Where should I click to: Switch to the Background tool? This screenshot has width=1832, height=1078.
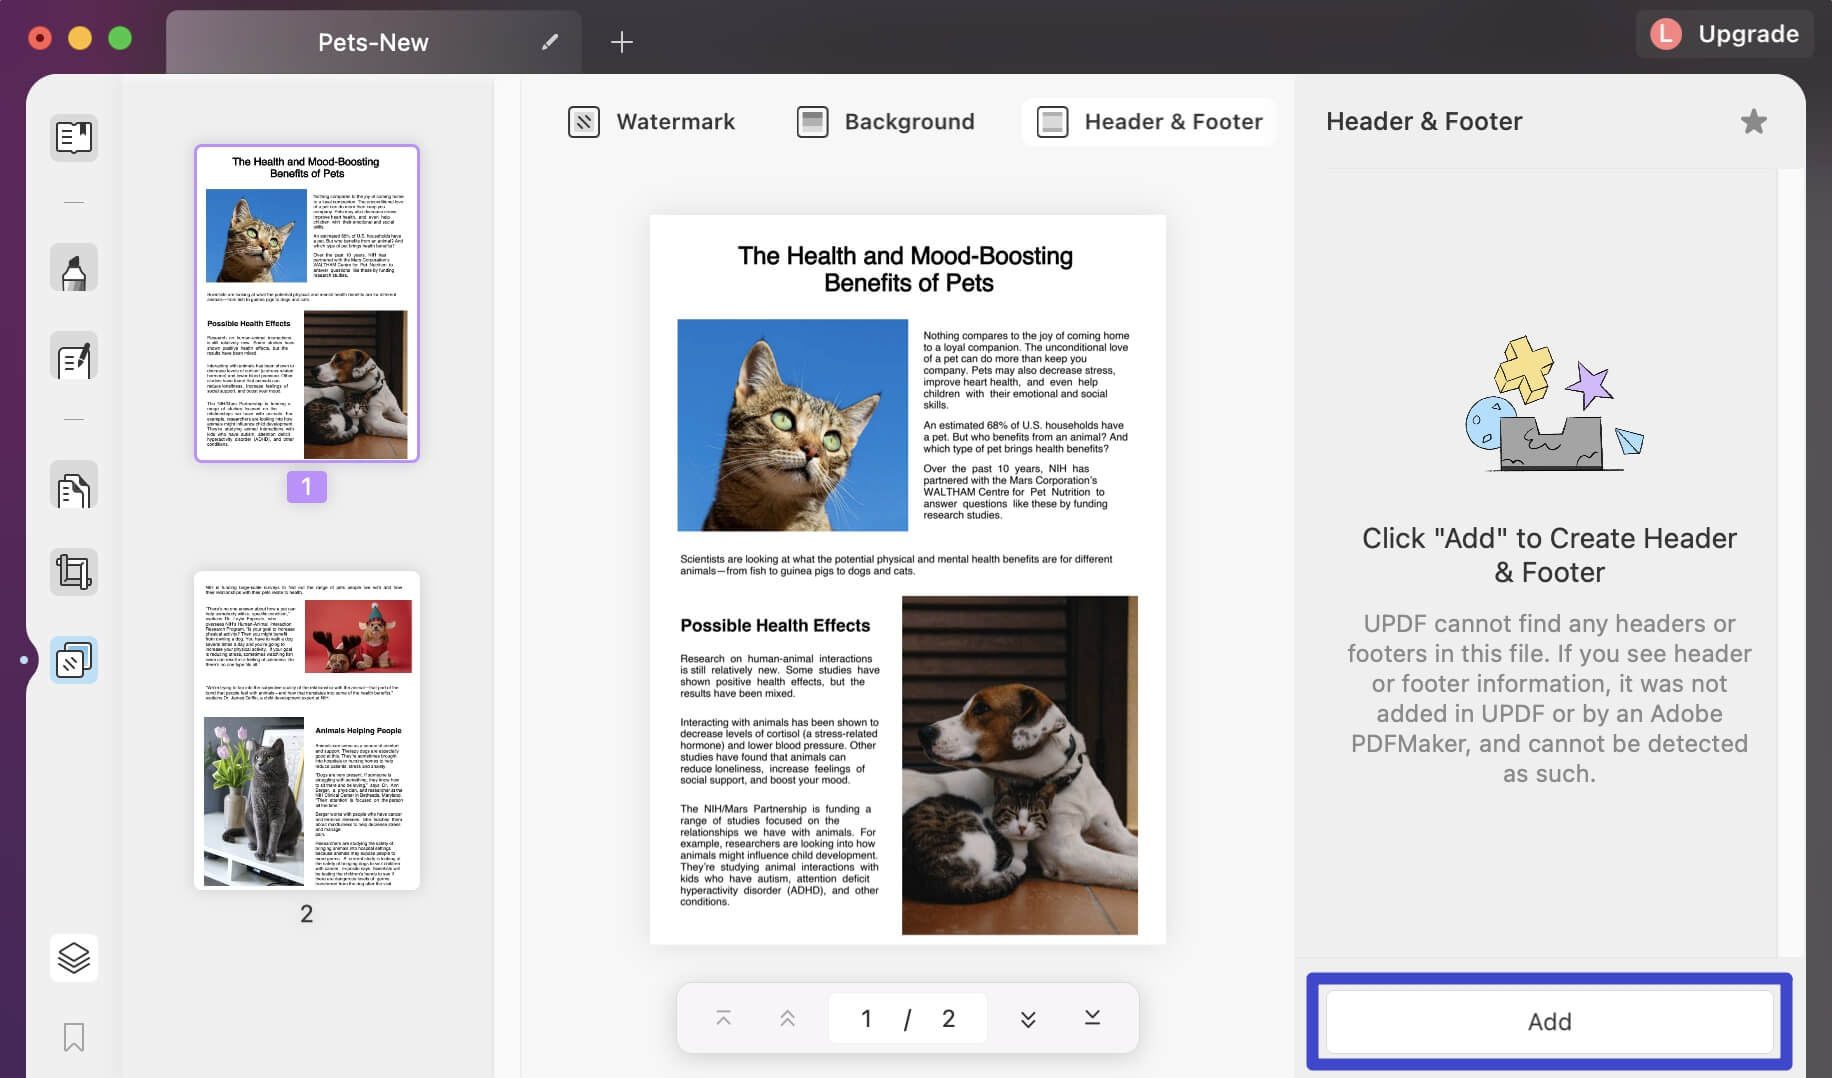coord(884,121)
